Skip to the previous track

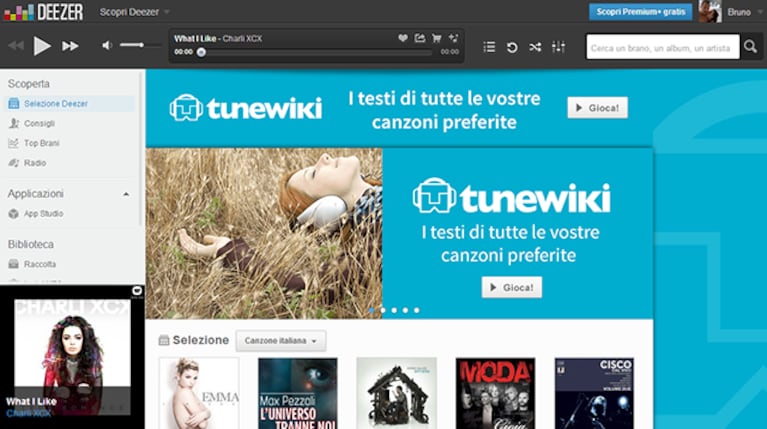[16, 46]
